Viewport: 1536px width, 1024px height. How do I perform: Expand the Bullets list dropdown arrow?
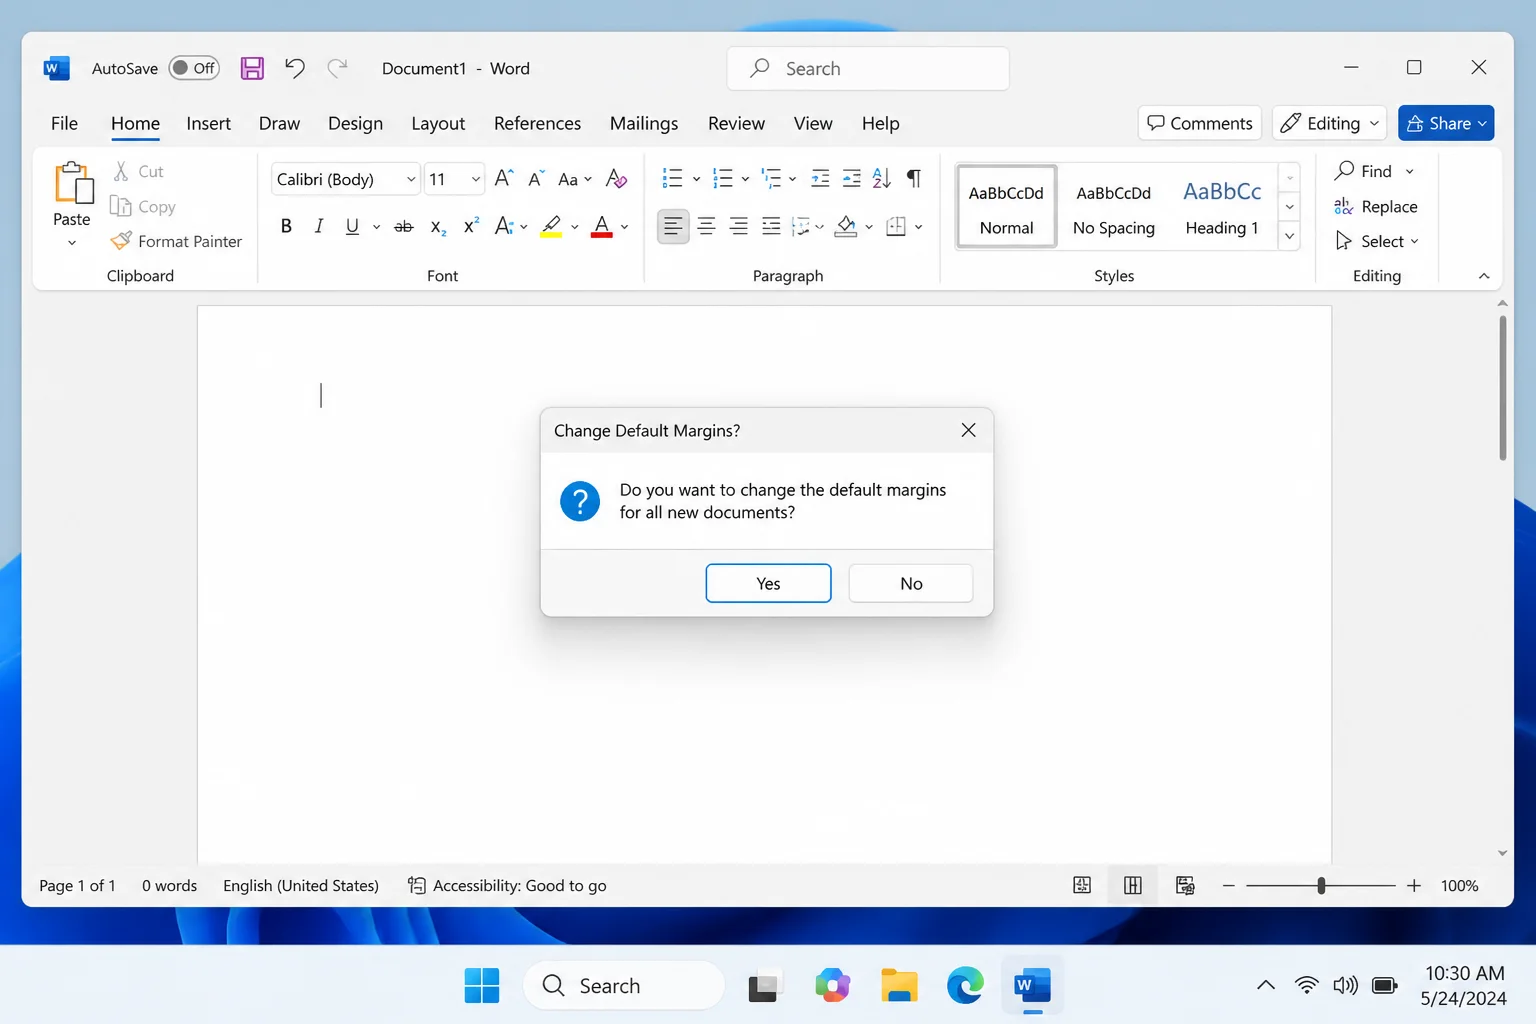point(697,179)
